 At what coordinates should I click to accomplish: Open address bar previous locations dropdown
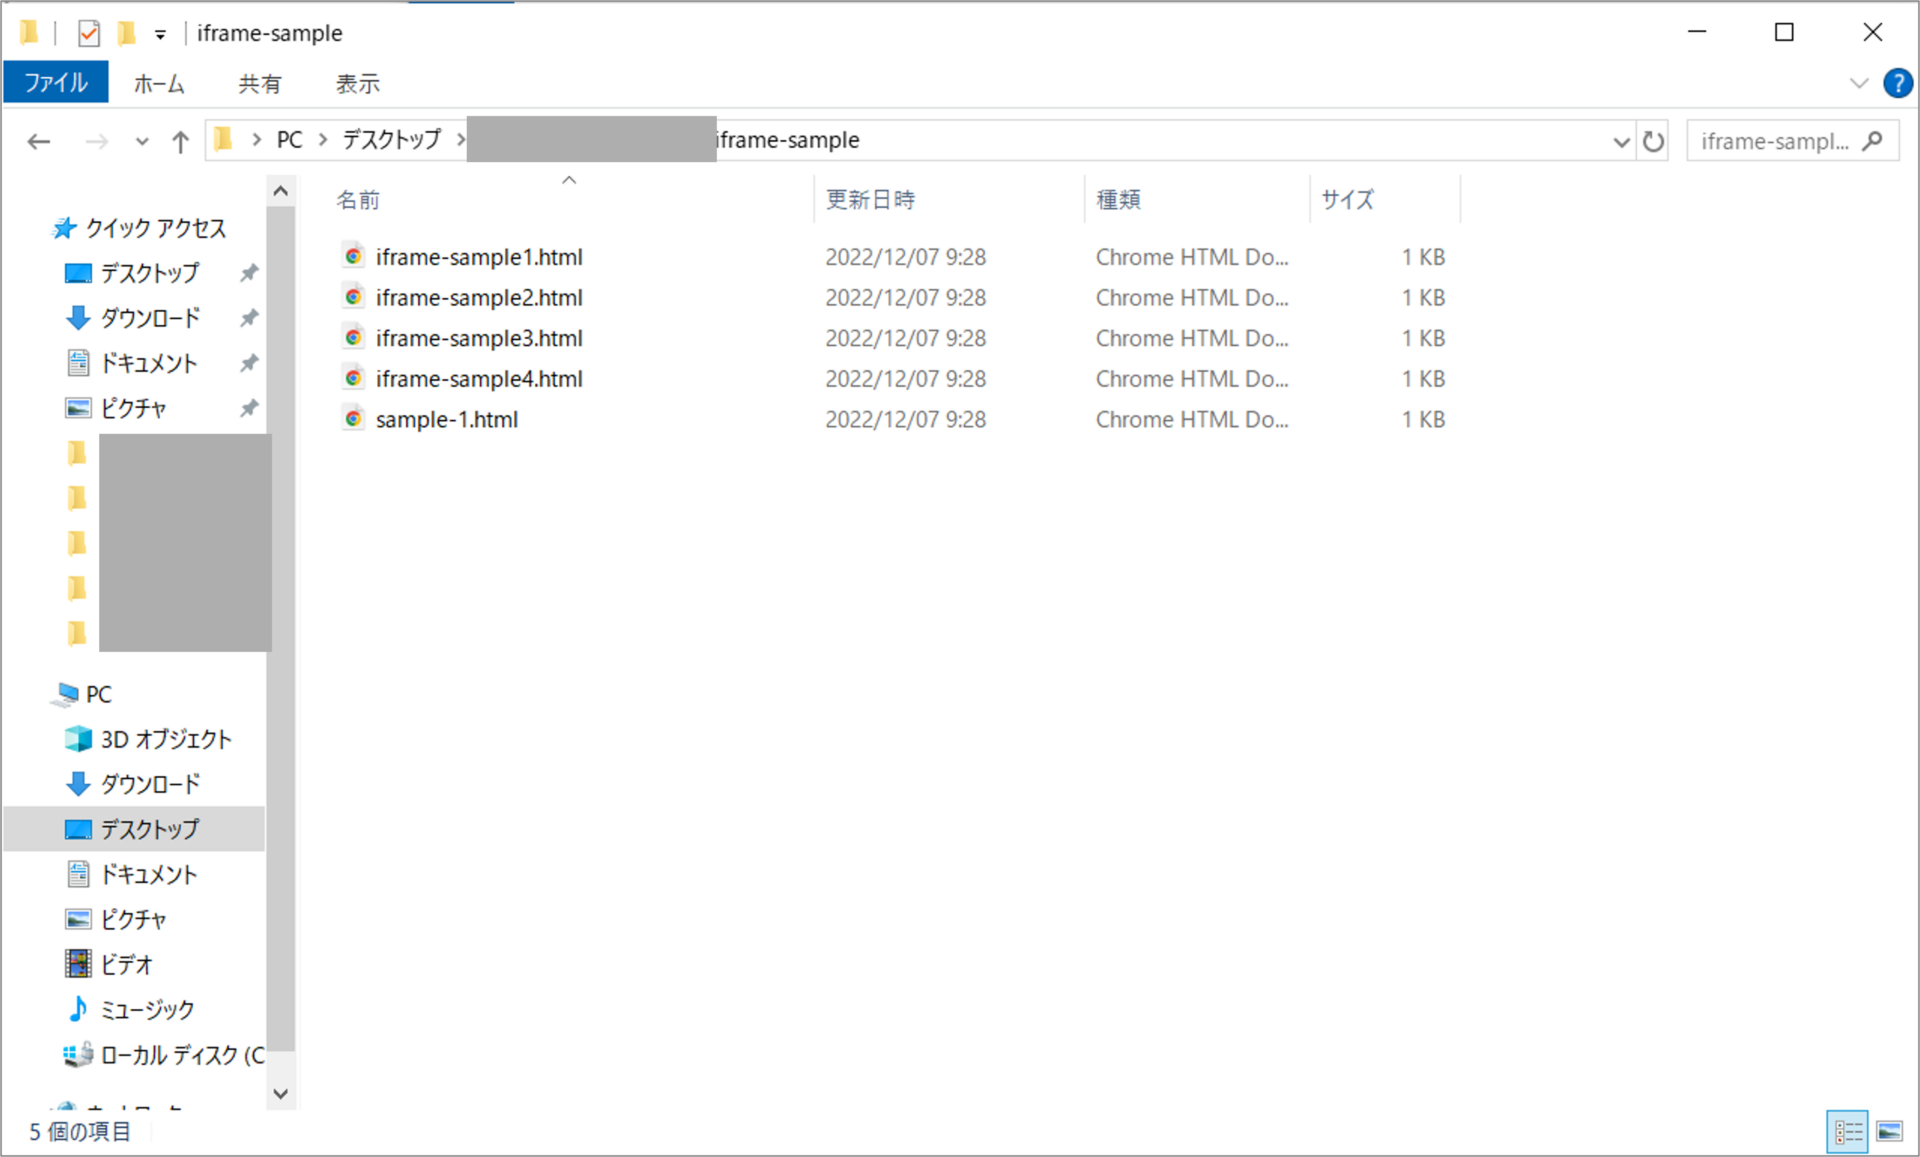click(1621, 141)
